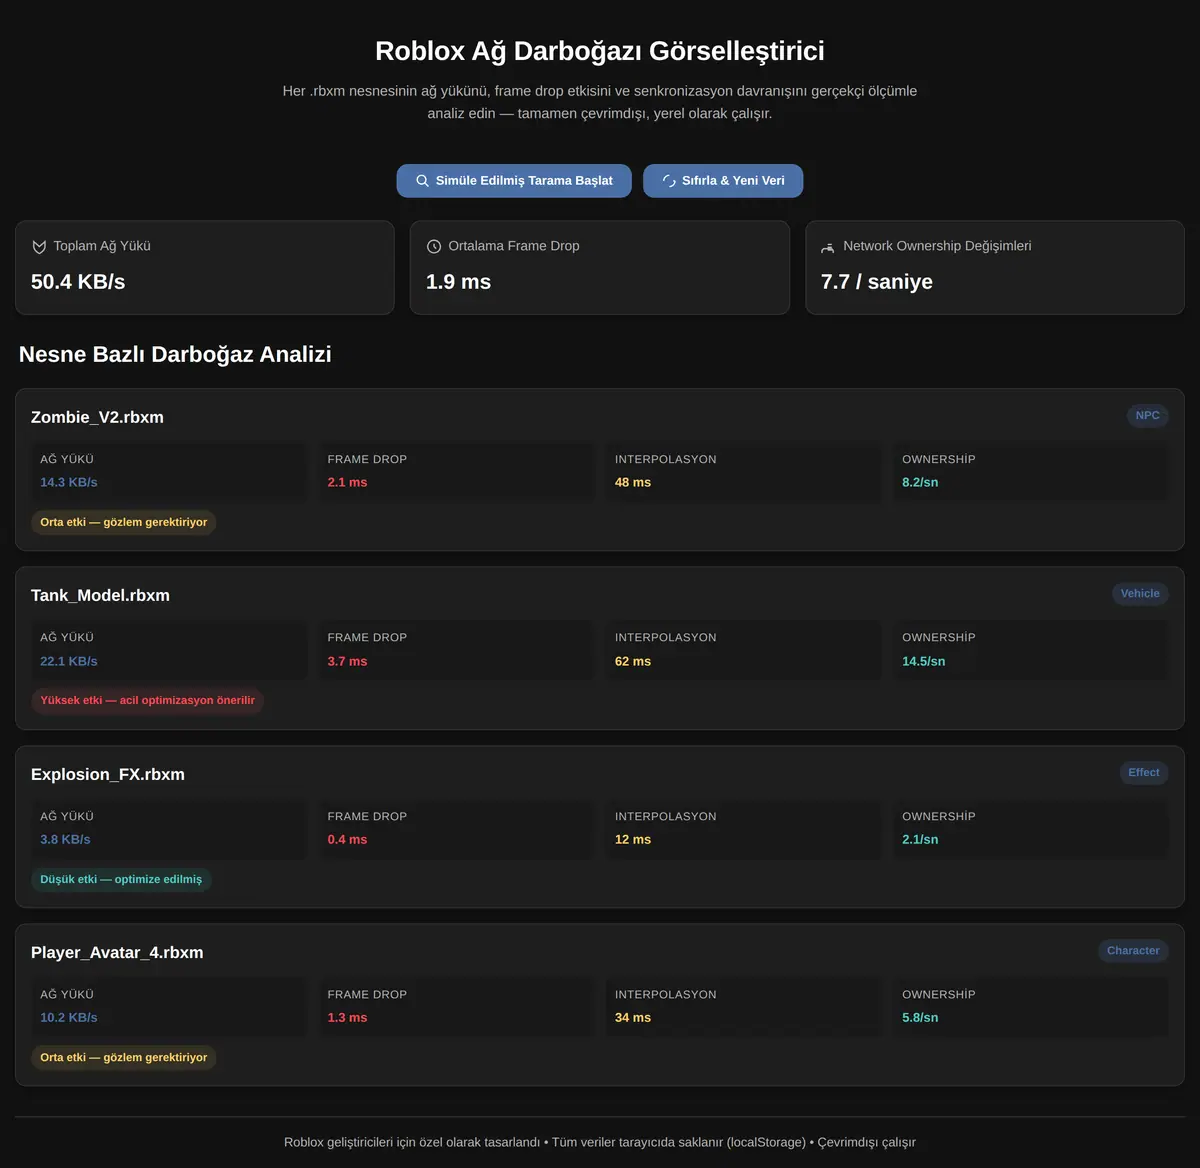
Task: Click Tank_Model network load 22.1 KB/s
Action: point(69,661)
